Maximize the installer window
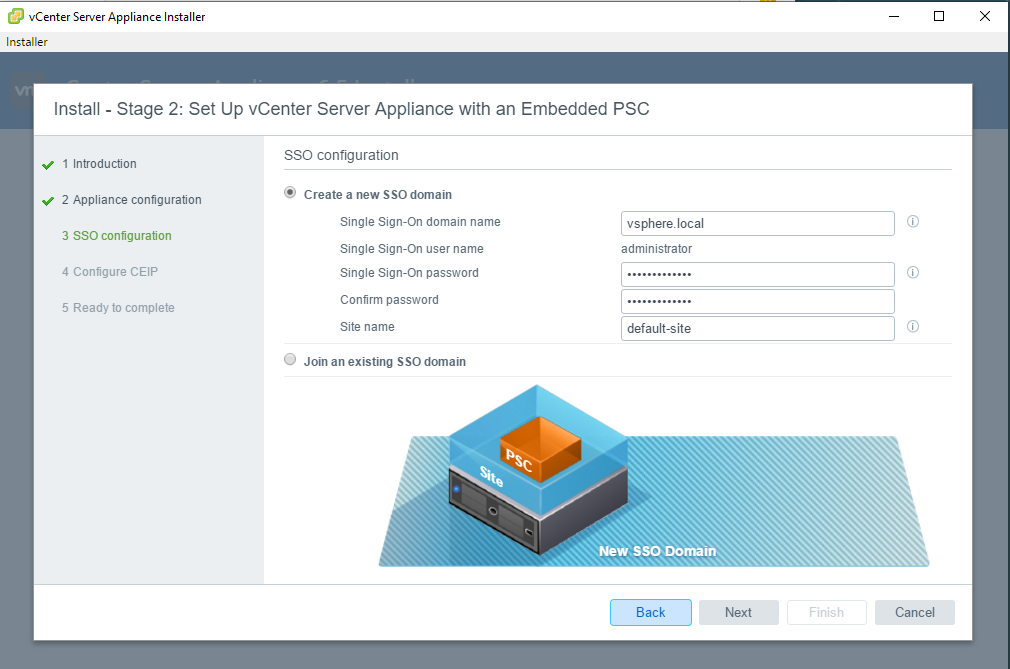Screen dimensions: 1010x669 [939, 16]
